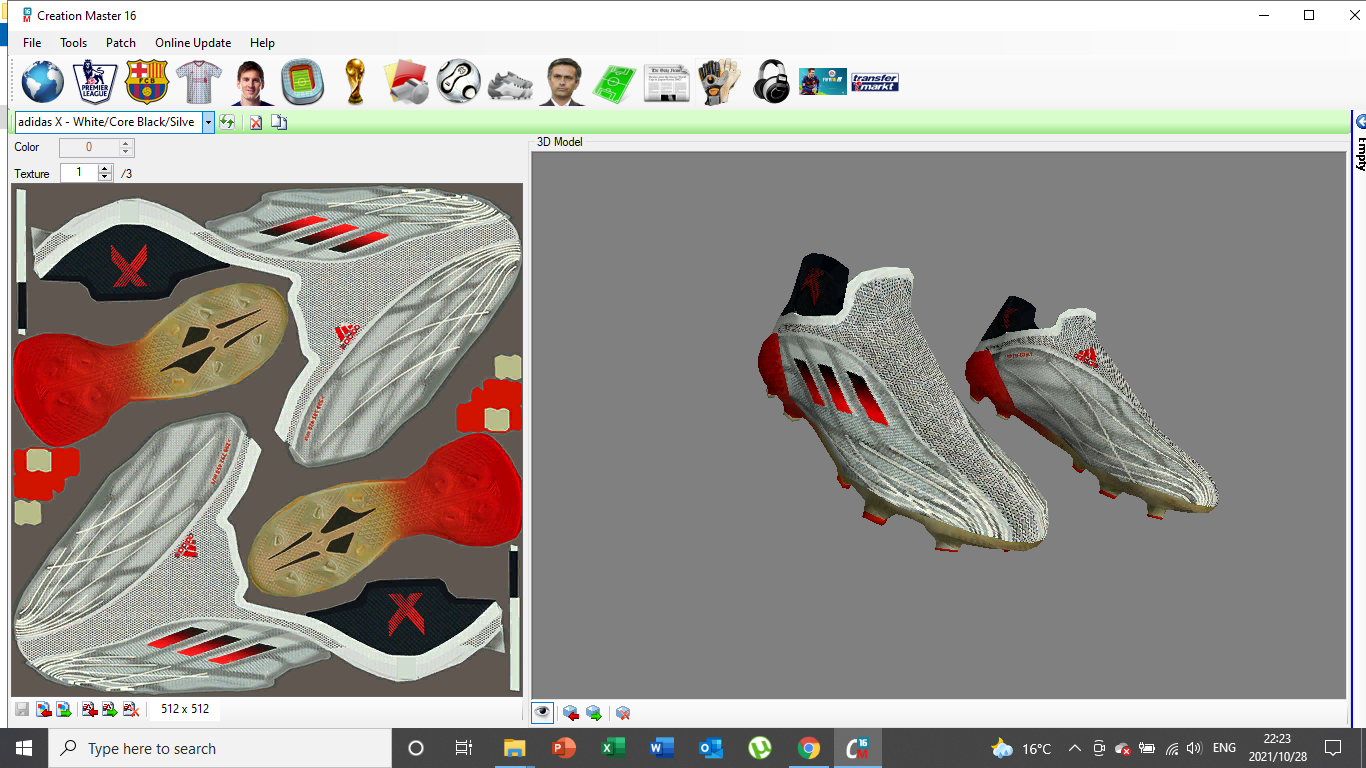This screenshot has height=768, width=1366.
Task: Open the Tools menu
Action: (73, 43)
